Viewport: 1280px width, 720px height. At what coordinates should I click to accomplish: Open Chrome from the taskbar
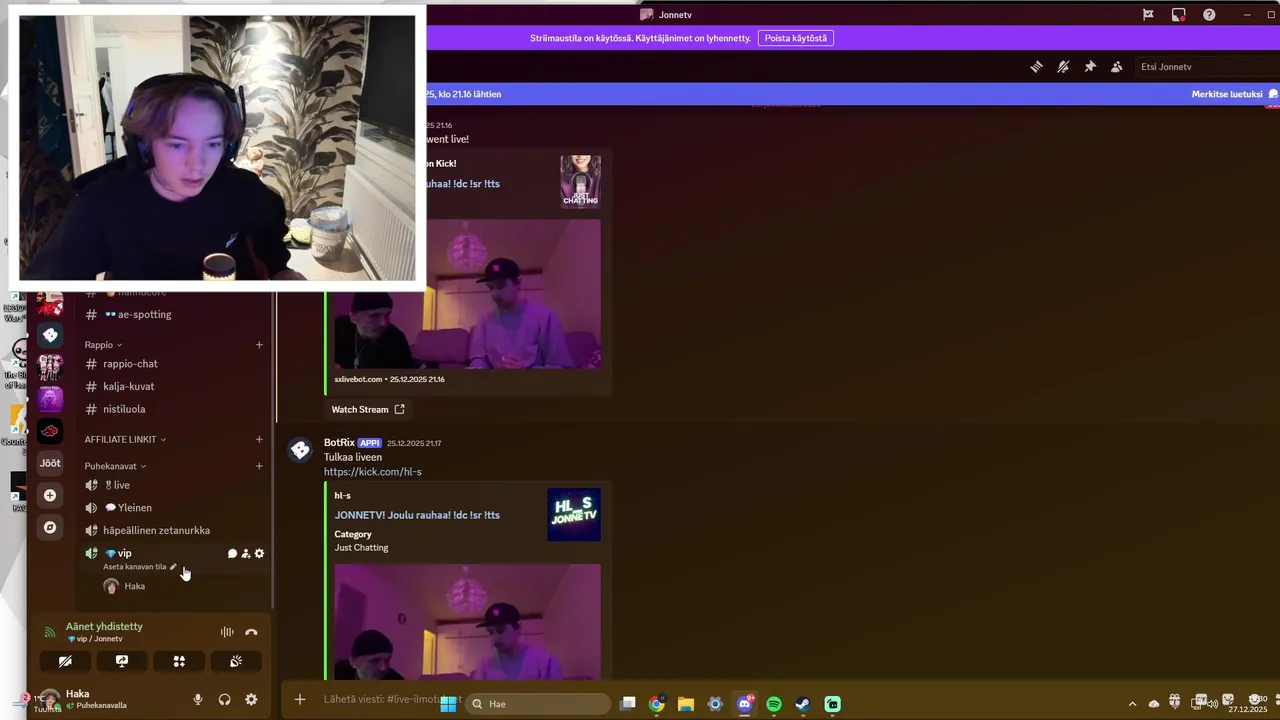(x=656, y=704)
